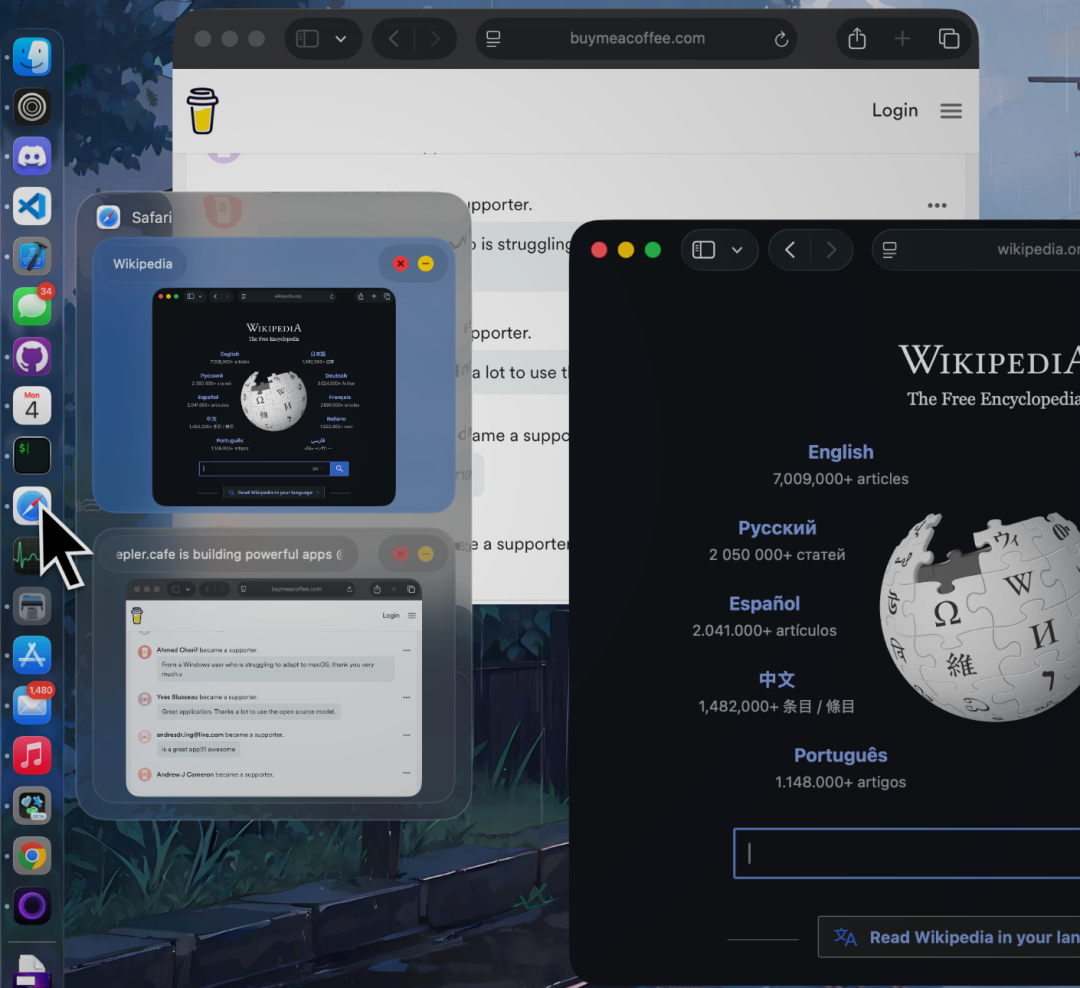The image size is (1080, 988).
Task: Click the Wikipedia search input field
Action: (x=906, y=853)
